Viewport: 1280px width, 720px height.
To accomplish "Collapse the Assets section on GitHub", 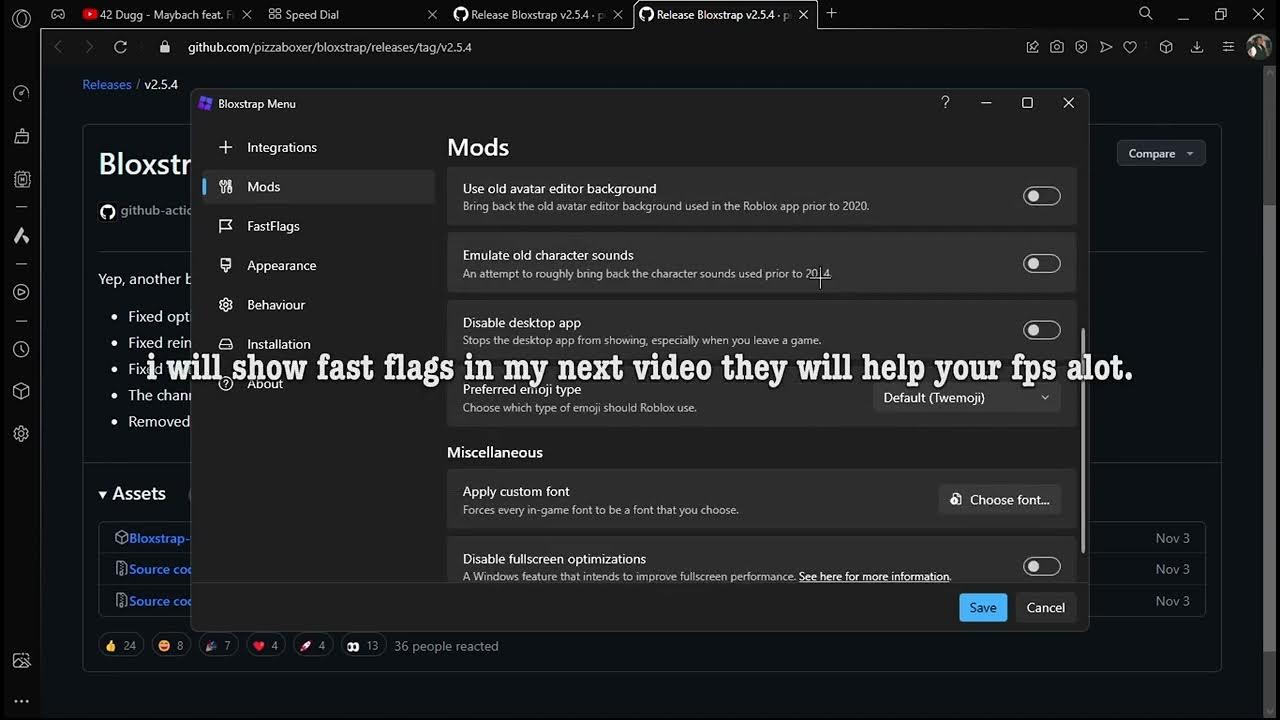I will (132, 493).
